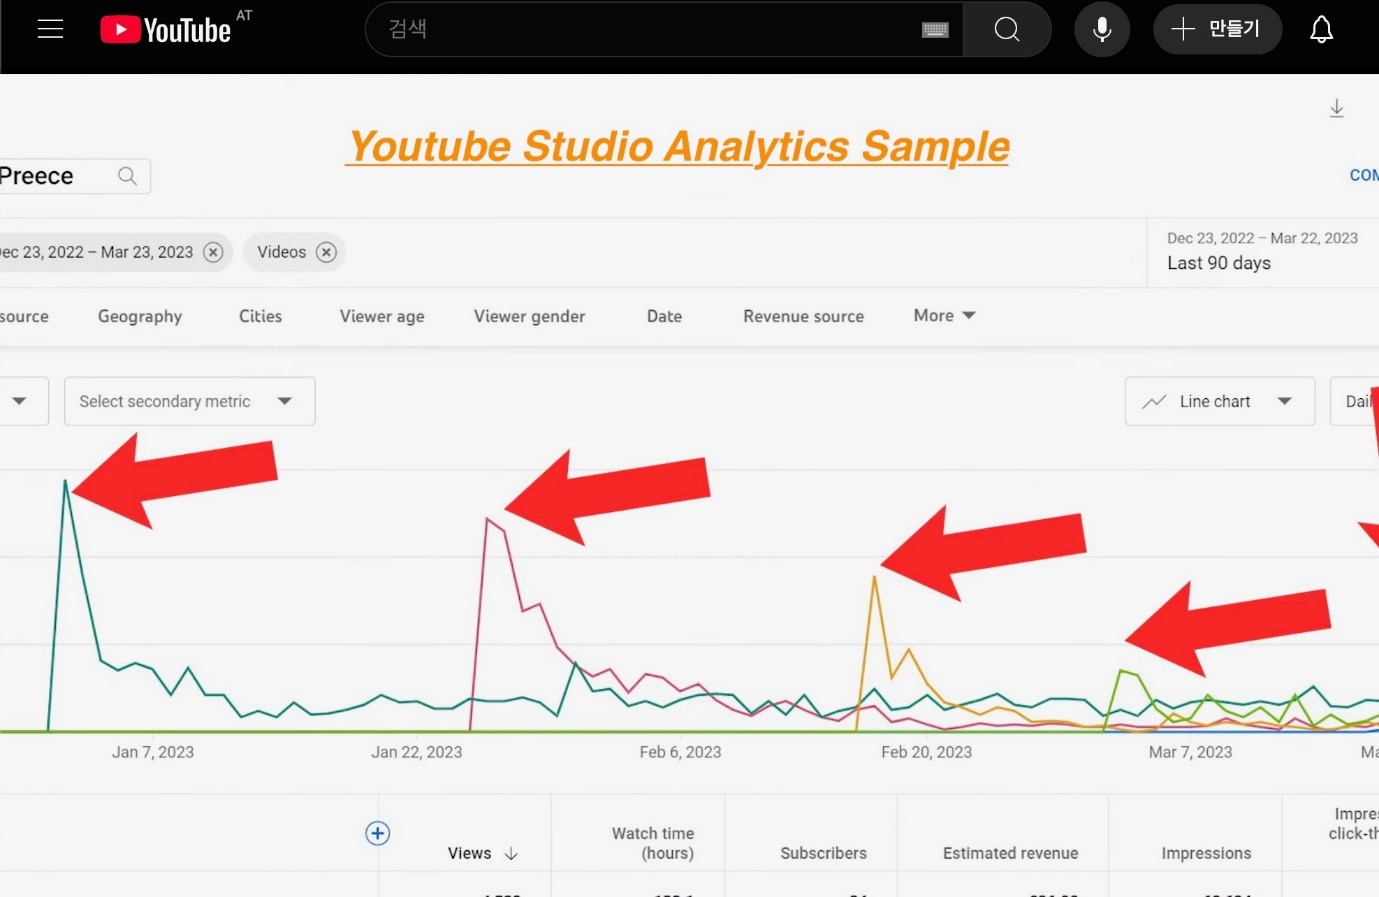Open the on-screen keyboard icon

coord(935,30)
